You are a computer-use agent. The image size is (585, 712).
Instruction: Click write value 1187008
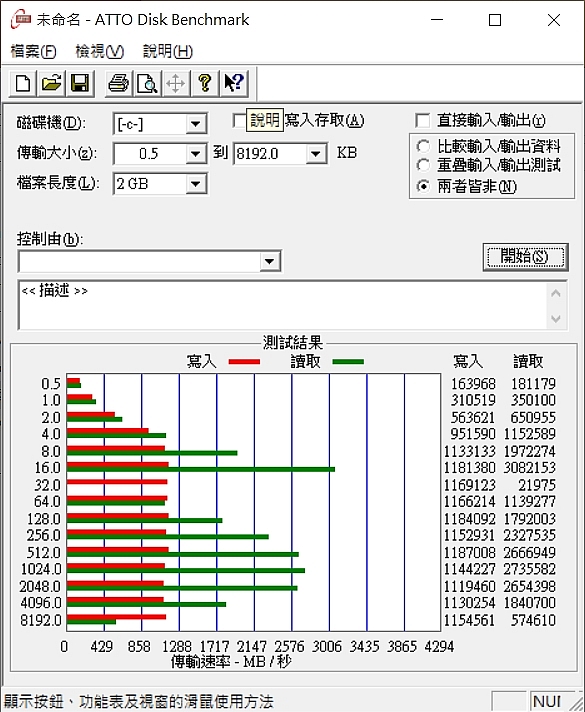(x=470, y=553)
